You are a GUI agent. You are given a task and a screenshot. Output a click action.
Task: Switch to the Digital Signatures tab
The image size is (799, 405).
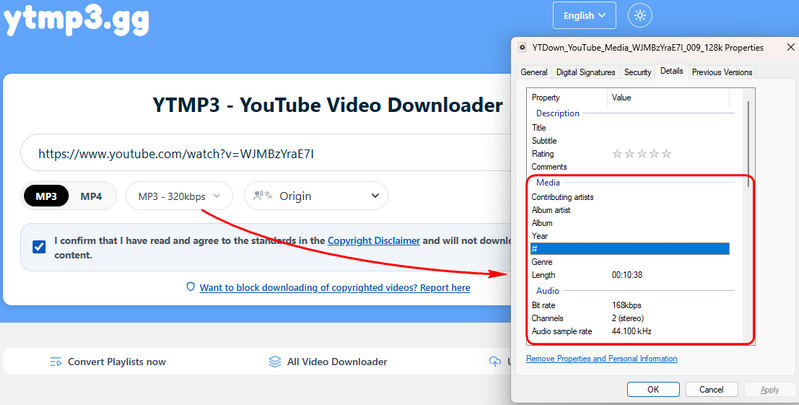pos(585,72)
